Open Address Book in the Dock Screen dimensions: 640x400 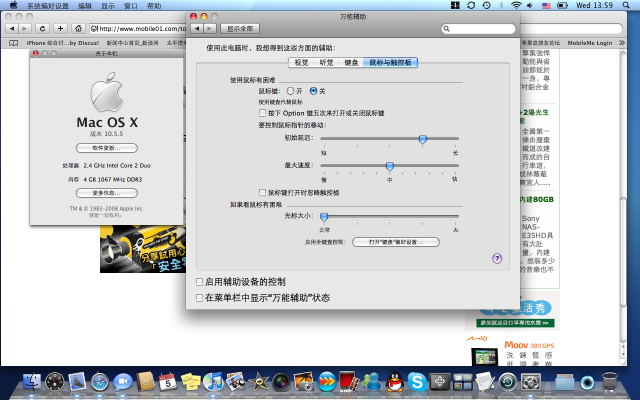(145, 382)
